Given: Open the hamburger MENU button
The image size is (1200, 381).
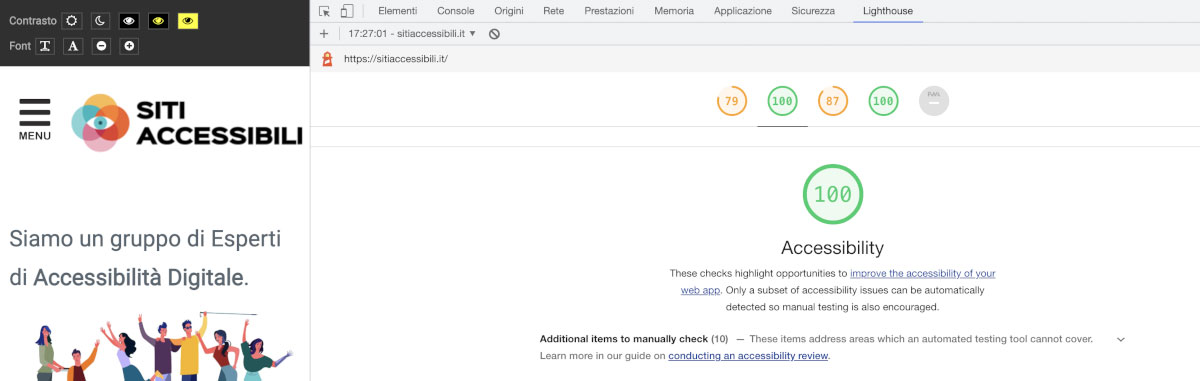Looking at the screenshot, I should (x=34, y=119).
